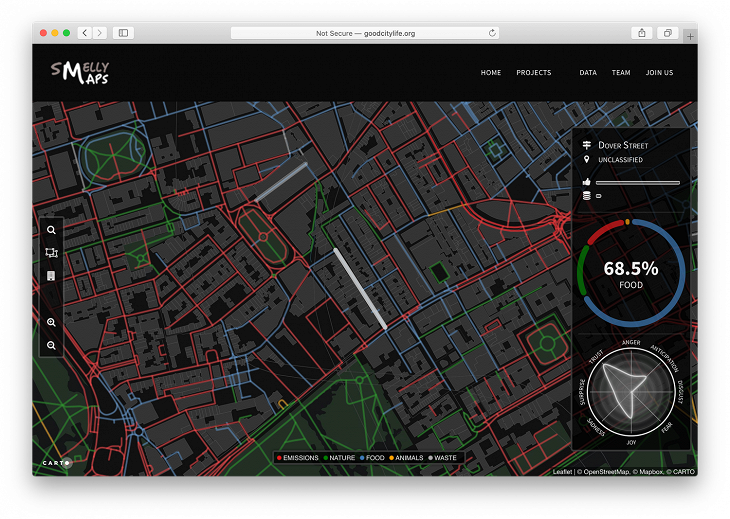Viewport: 730px width, 519px height.
Task: Go to the Home page
Action: [x=490, y=73]
